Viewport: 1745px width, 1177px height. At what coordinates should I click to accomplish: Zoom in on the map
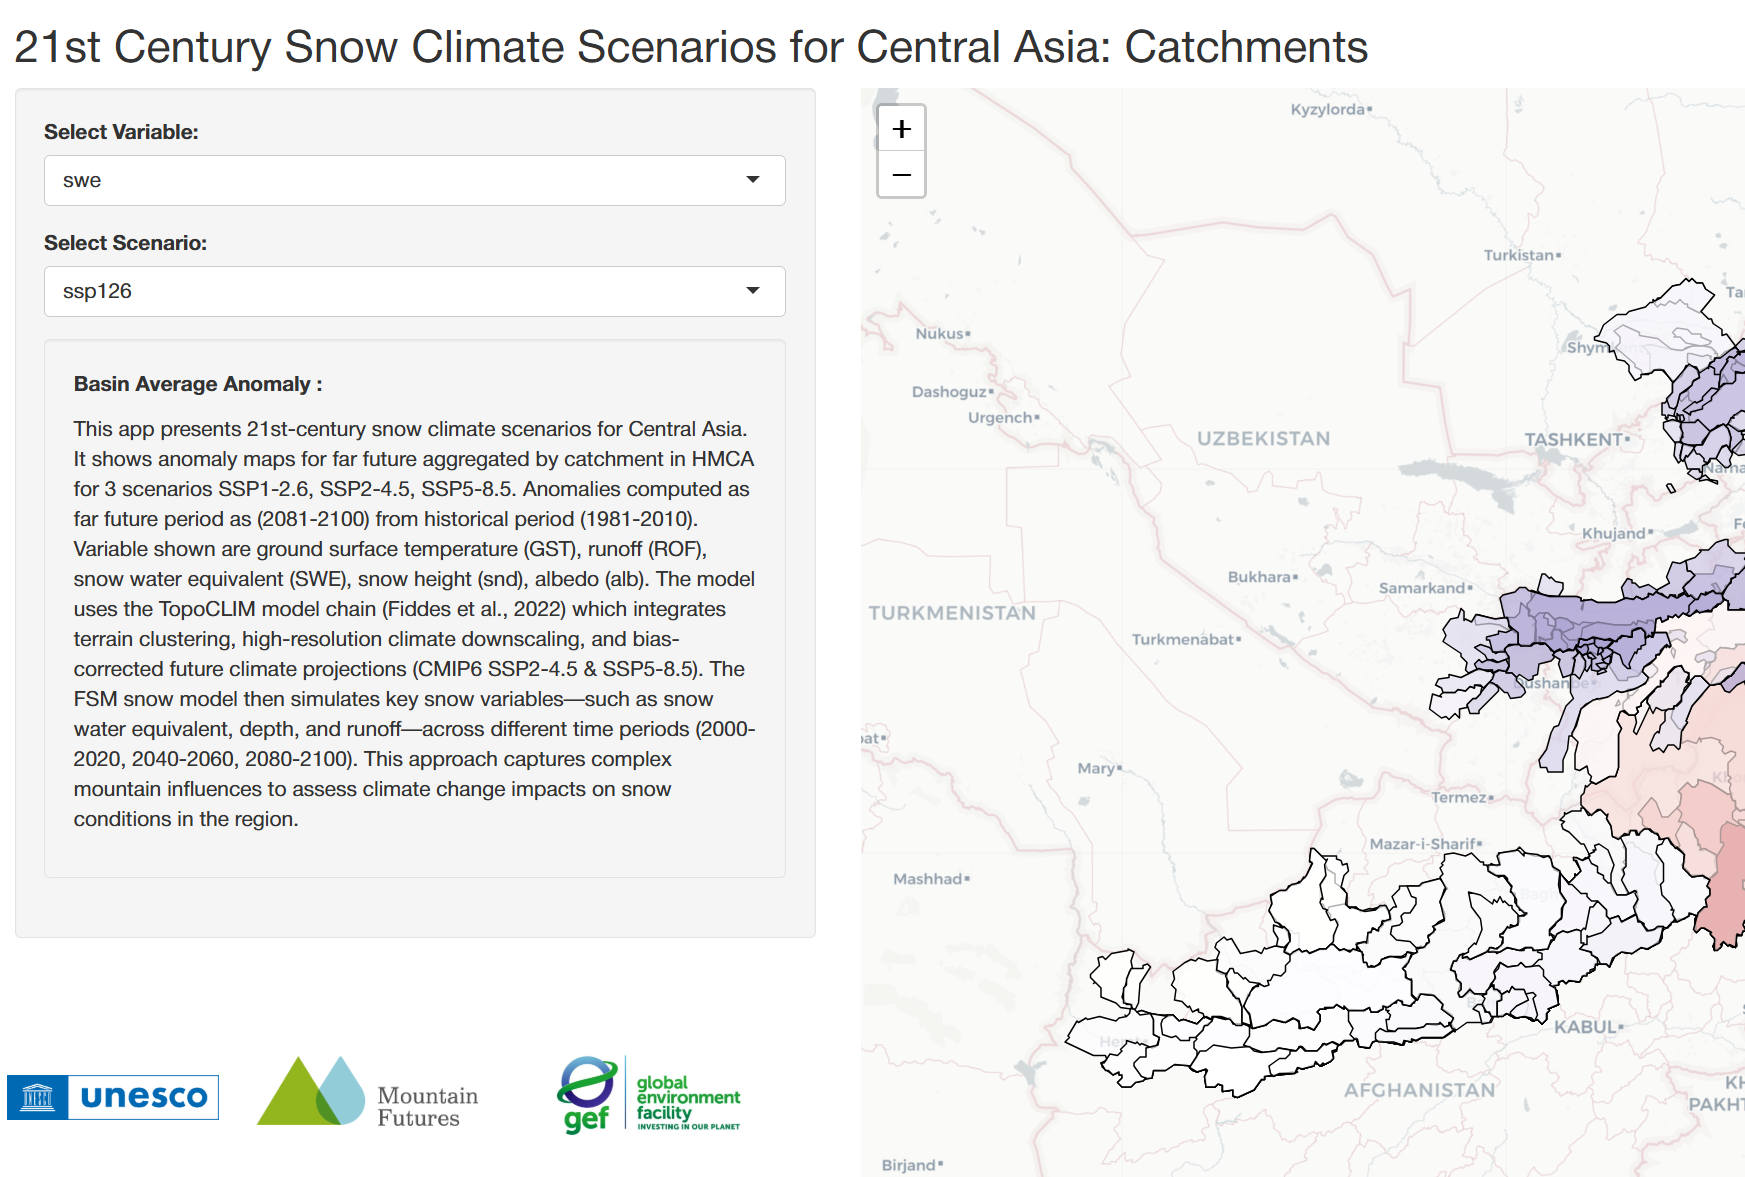coord(901,129)
